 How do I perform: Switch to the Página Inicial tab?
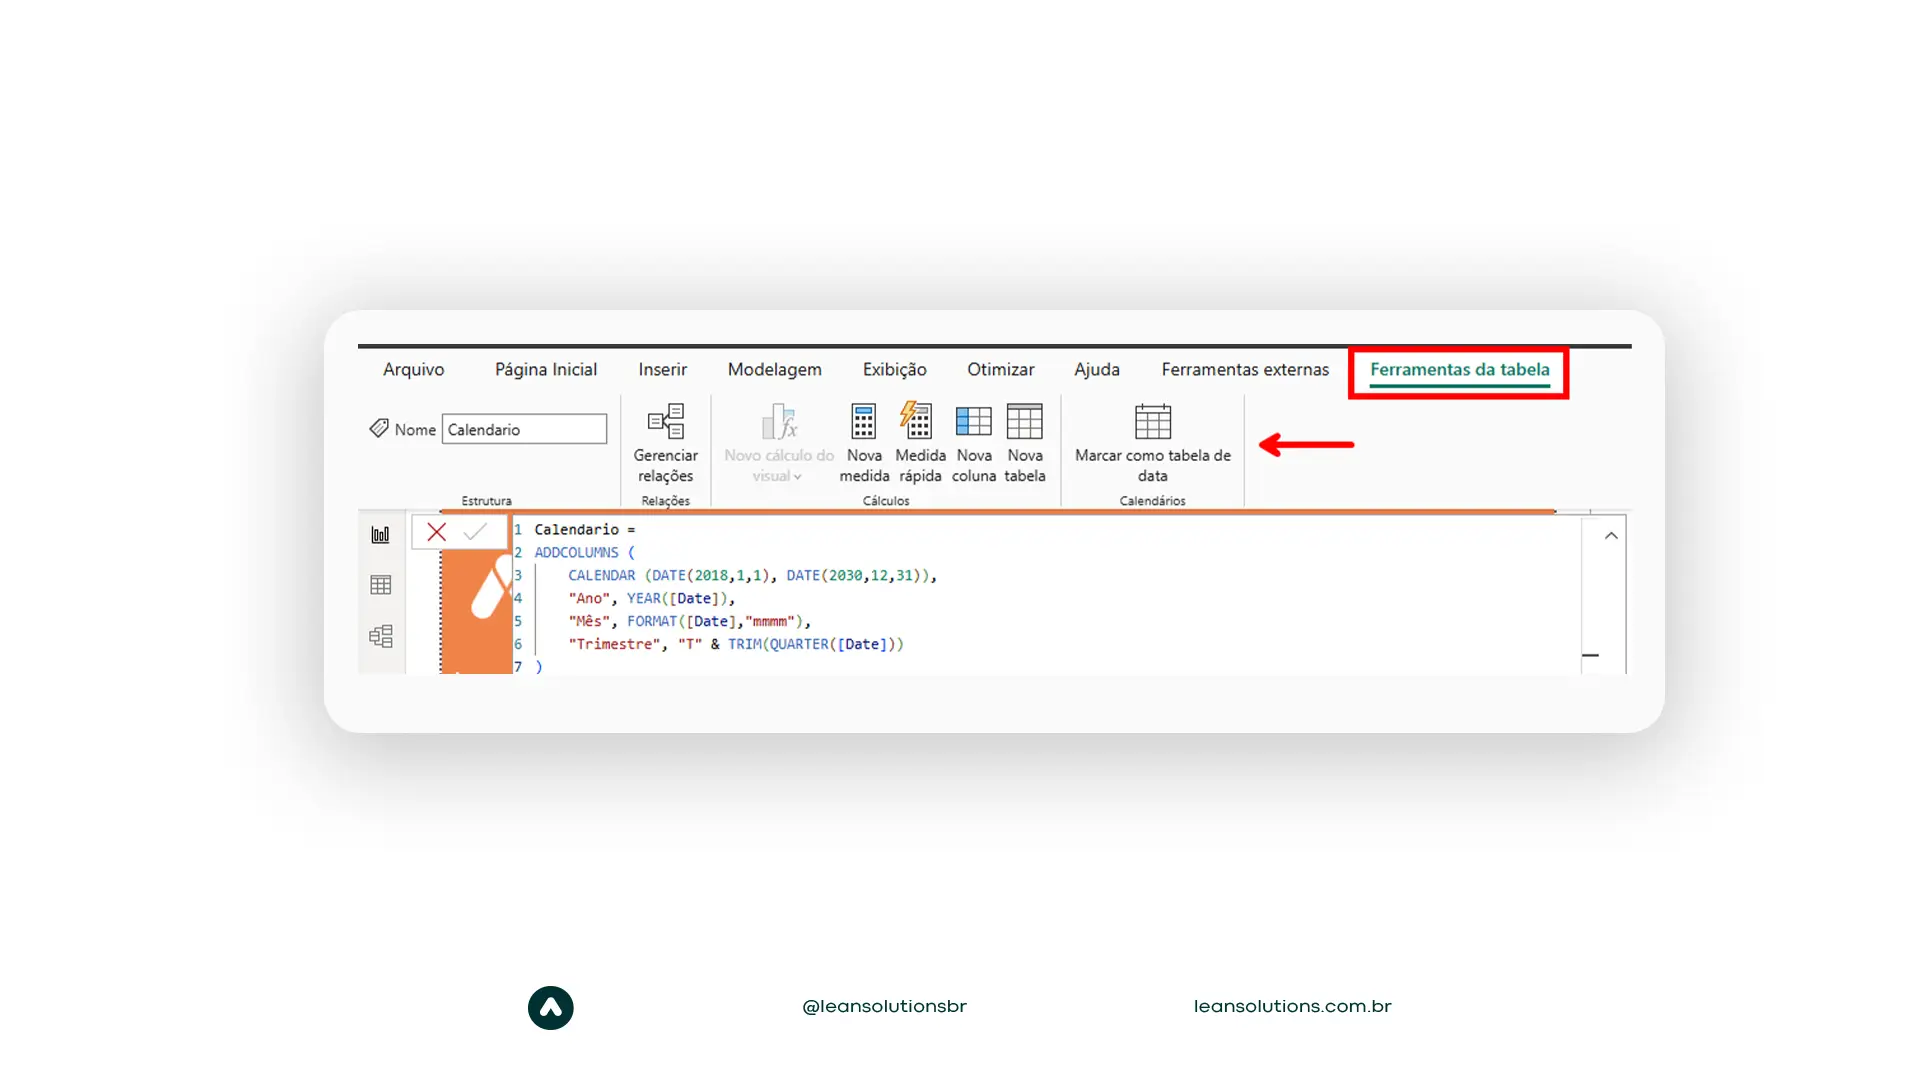coord(545,369)
